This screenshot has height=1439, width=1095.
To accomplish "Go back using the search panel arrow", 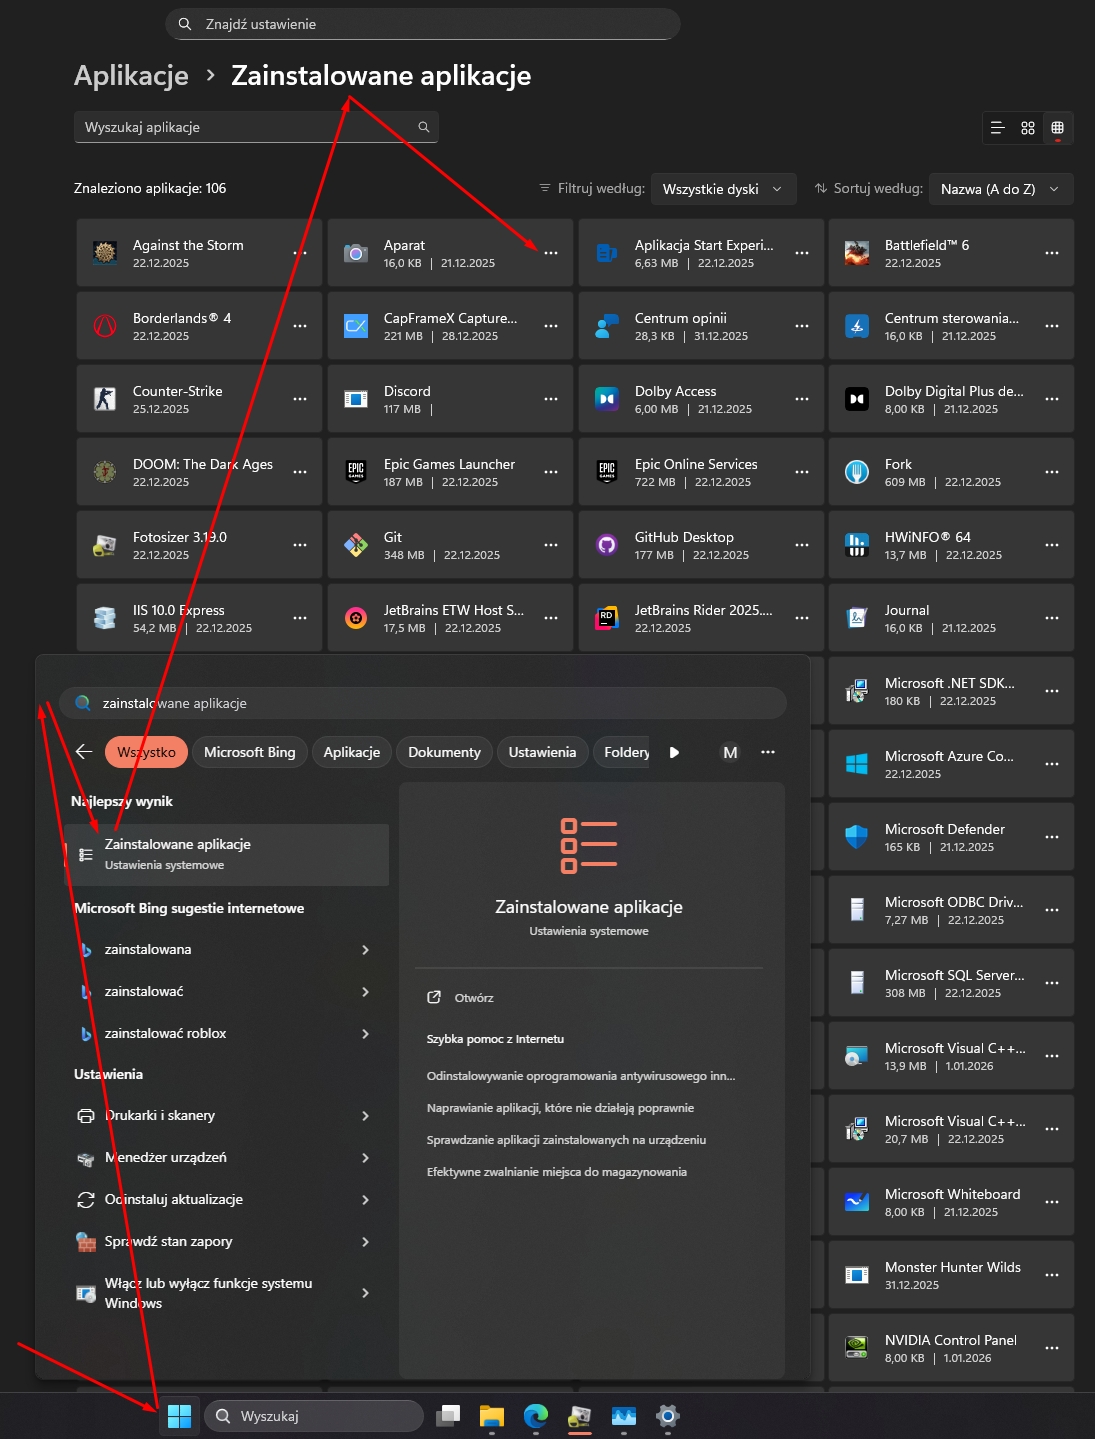I will [x=84, y=752].
